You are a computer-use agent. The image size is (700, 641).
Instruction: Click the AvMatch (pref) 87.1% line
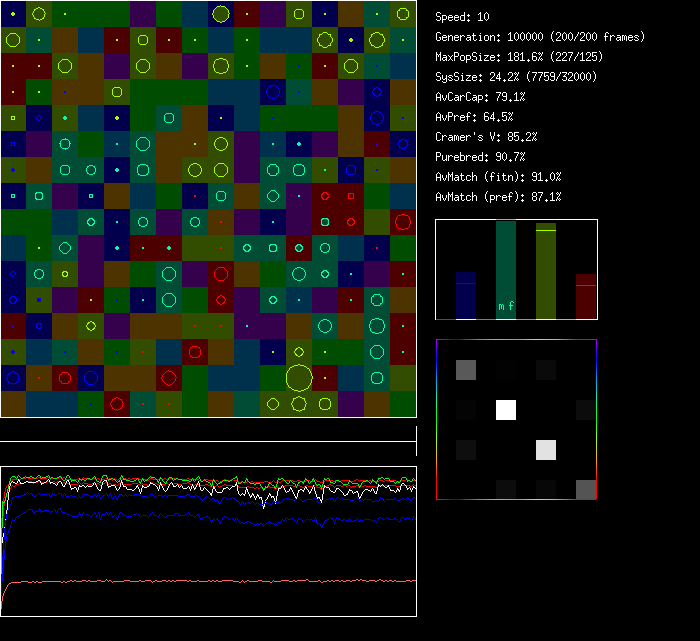[x=498, y=197]
